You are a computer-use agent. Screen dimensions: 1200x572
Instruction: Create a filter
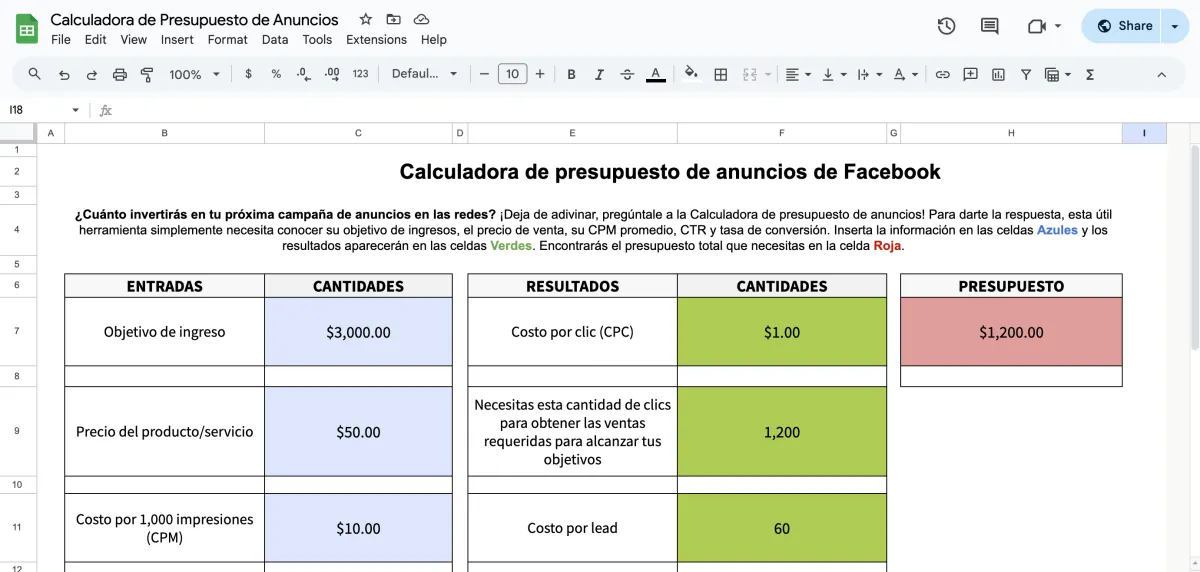(x=1025, y=74)
